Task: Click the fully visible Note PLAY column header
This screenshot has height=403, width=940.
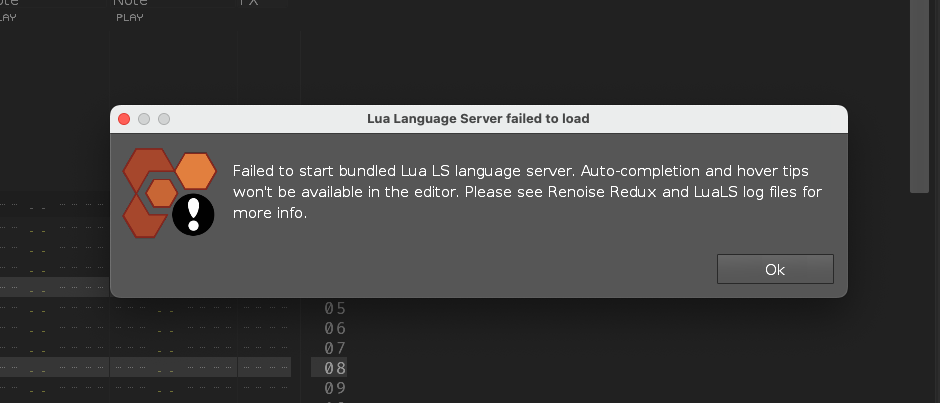Action: (130, 10)
